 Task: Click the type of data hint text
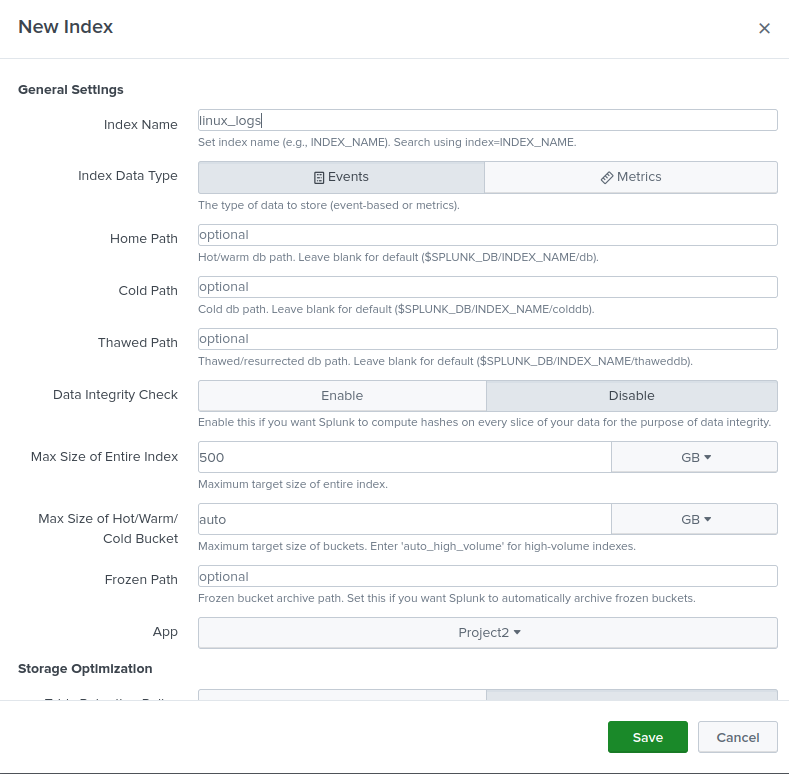click(x=329, y=205)
